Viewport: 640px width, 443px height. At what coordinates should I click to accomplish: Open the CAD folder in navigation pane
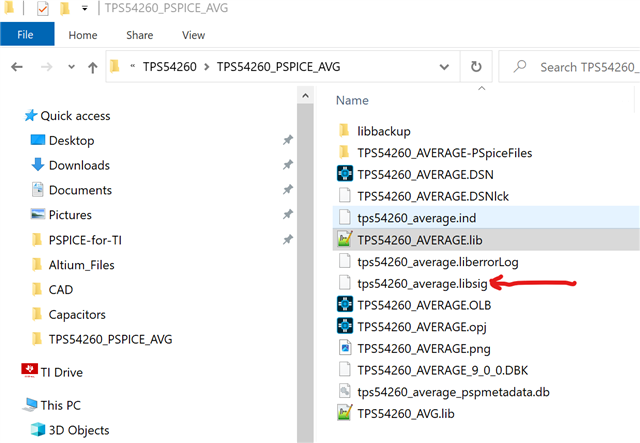[x=61, y=290]
